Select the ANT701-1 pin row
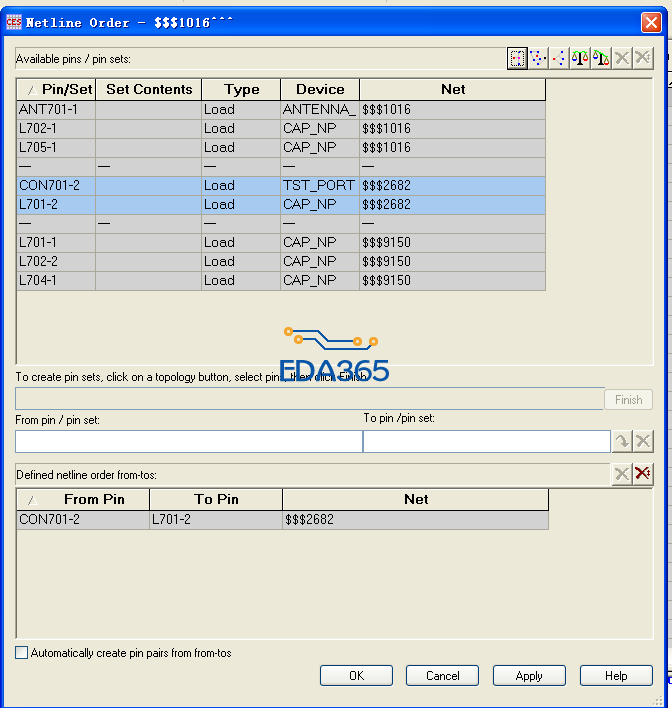The height and width of the screenshot is (708, 672). [281, 110]
